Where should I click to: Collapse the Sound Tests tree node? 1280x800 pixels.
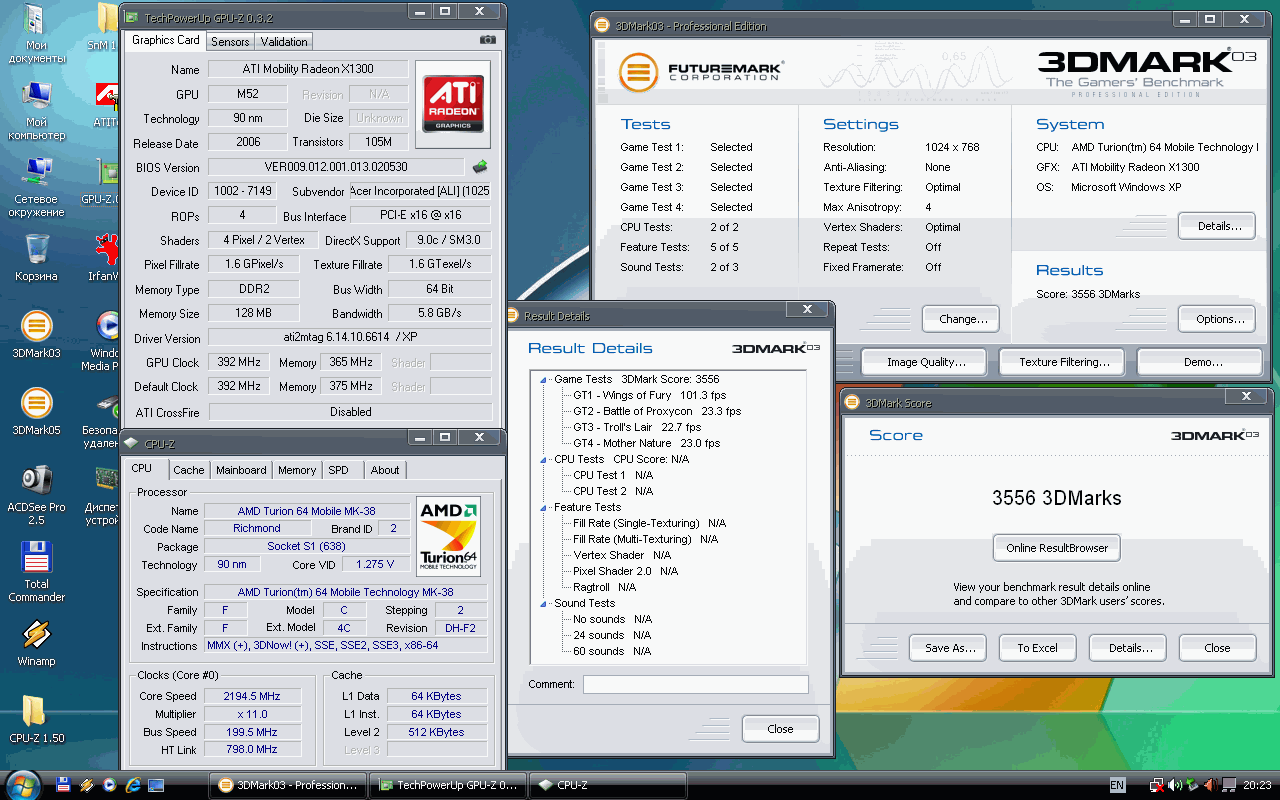544,604
